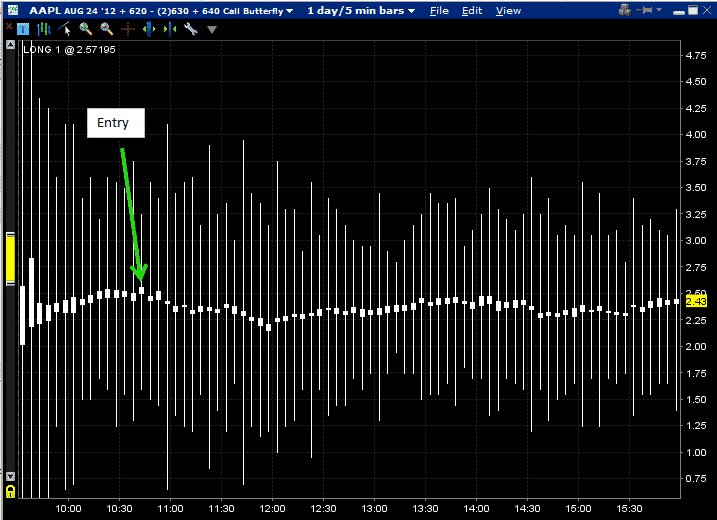Click the compress bar width arrows icon

(x=170, y=29)
